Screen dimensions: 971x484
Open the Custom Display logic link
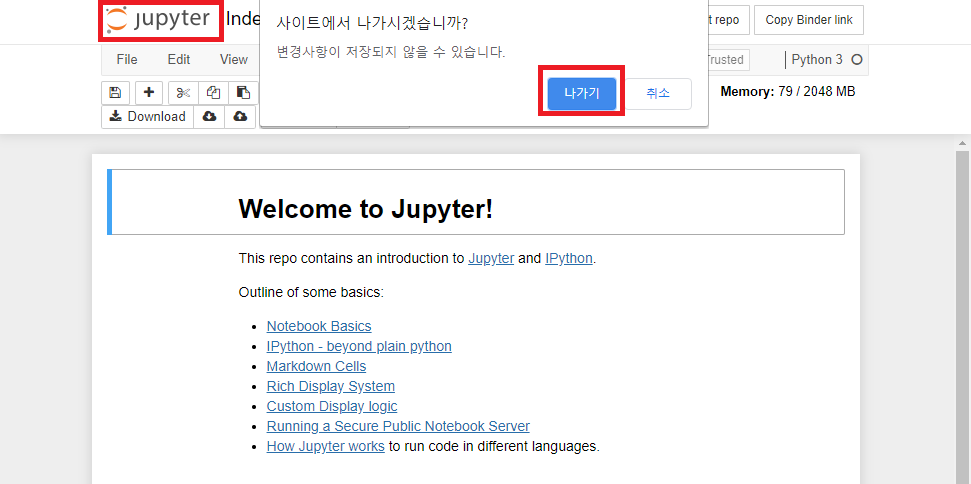[x=332, y=406]
